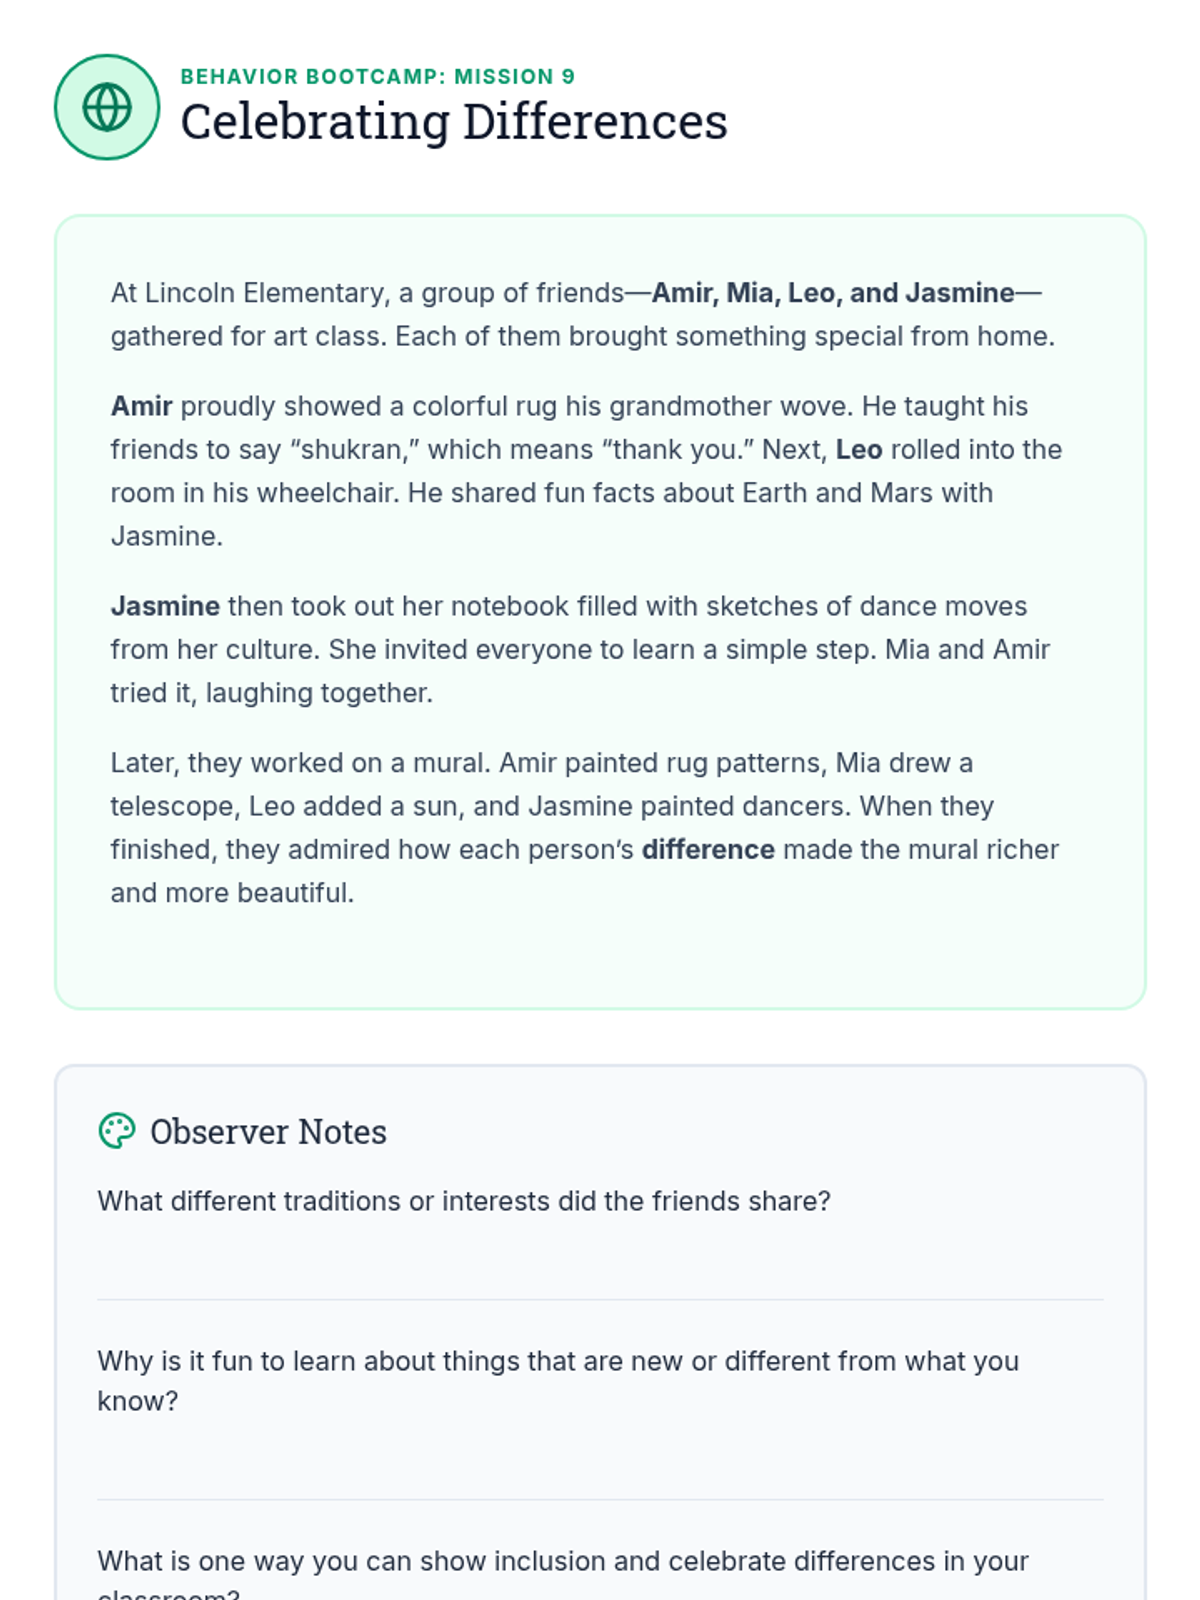This screenshot has width=1200, height=1600.
Task: Click the "Observer Notes" heading
Action: [x=268, y=1132]
